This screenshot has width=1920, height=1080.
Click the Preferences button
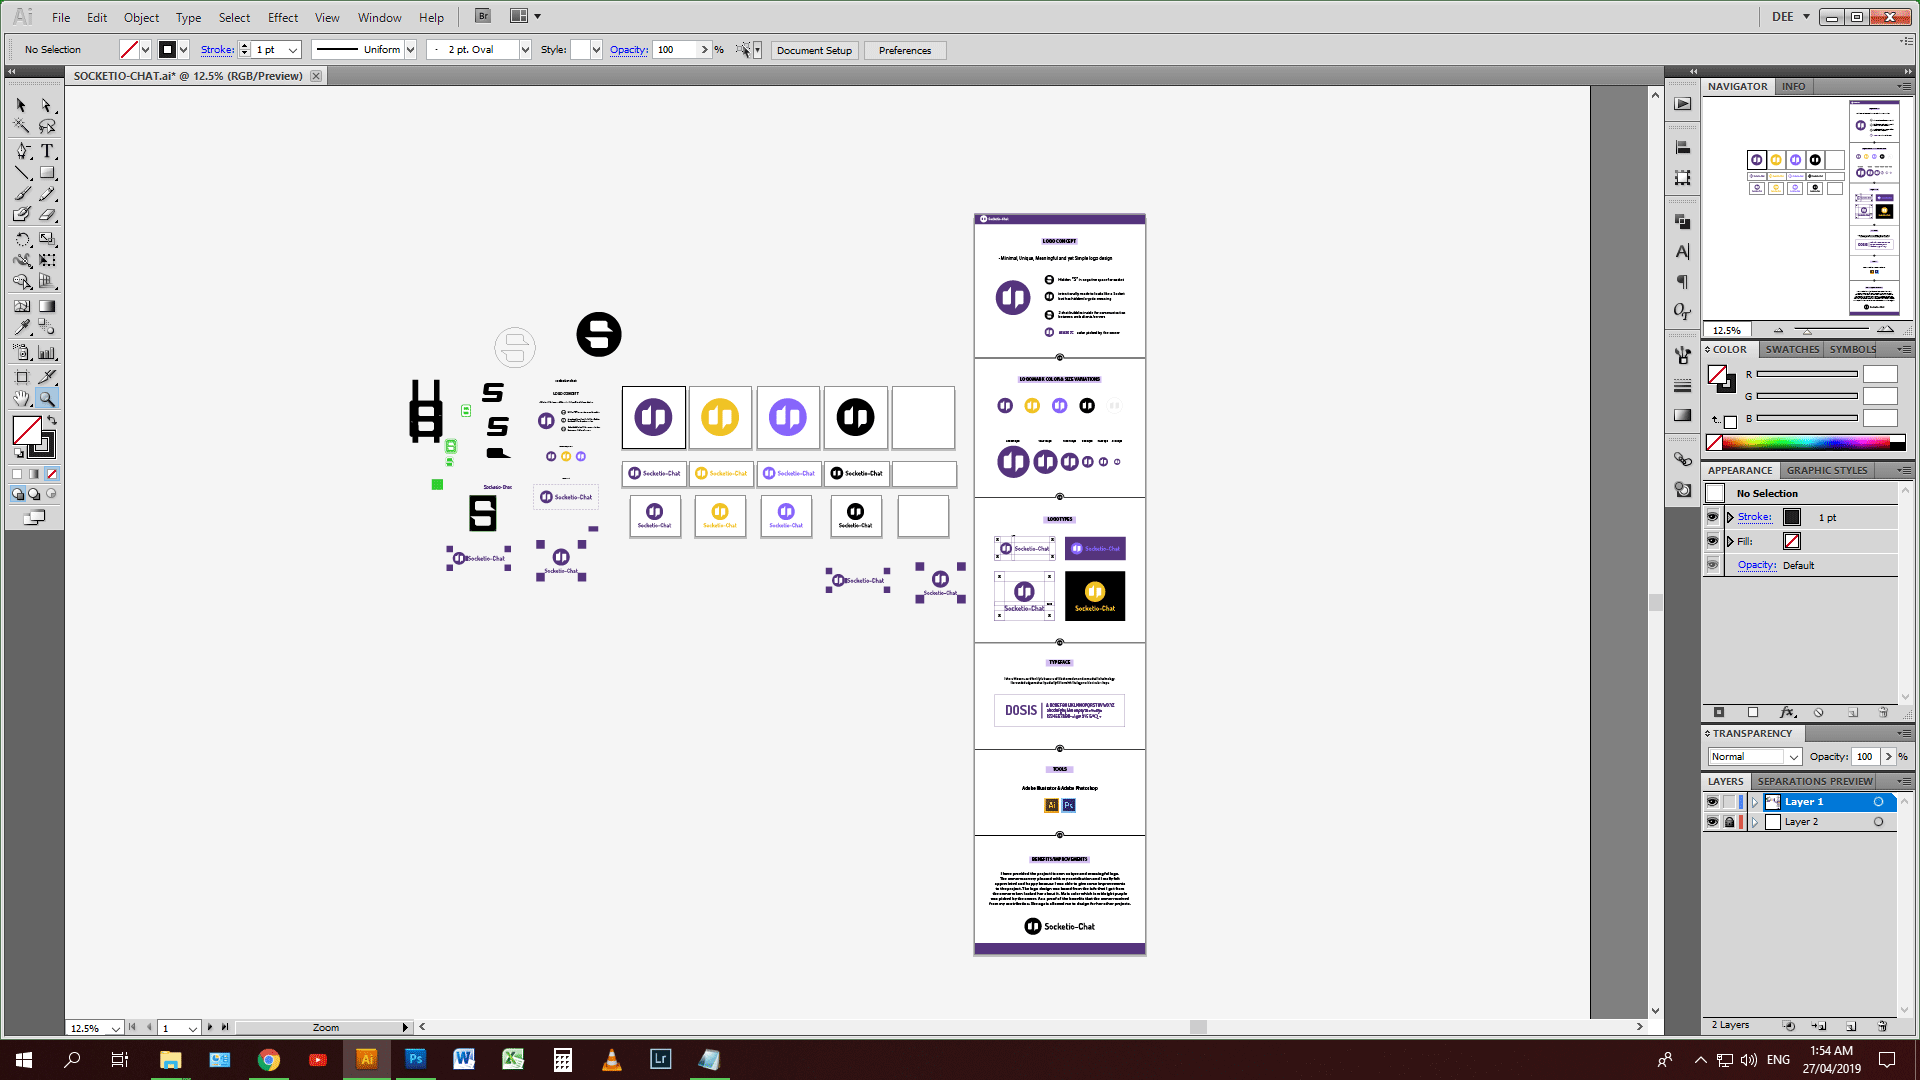click(904, 50)
